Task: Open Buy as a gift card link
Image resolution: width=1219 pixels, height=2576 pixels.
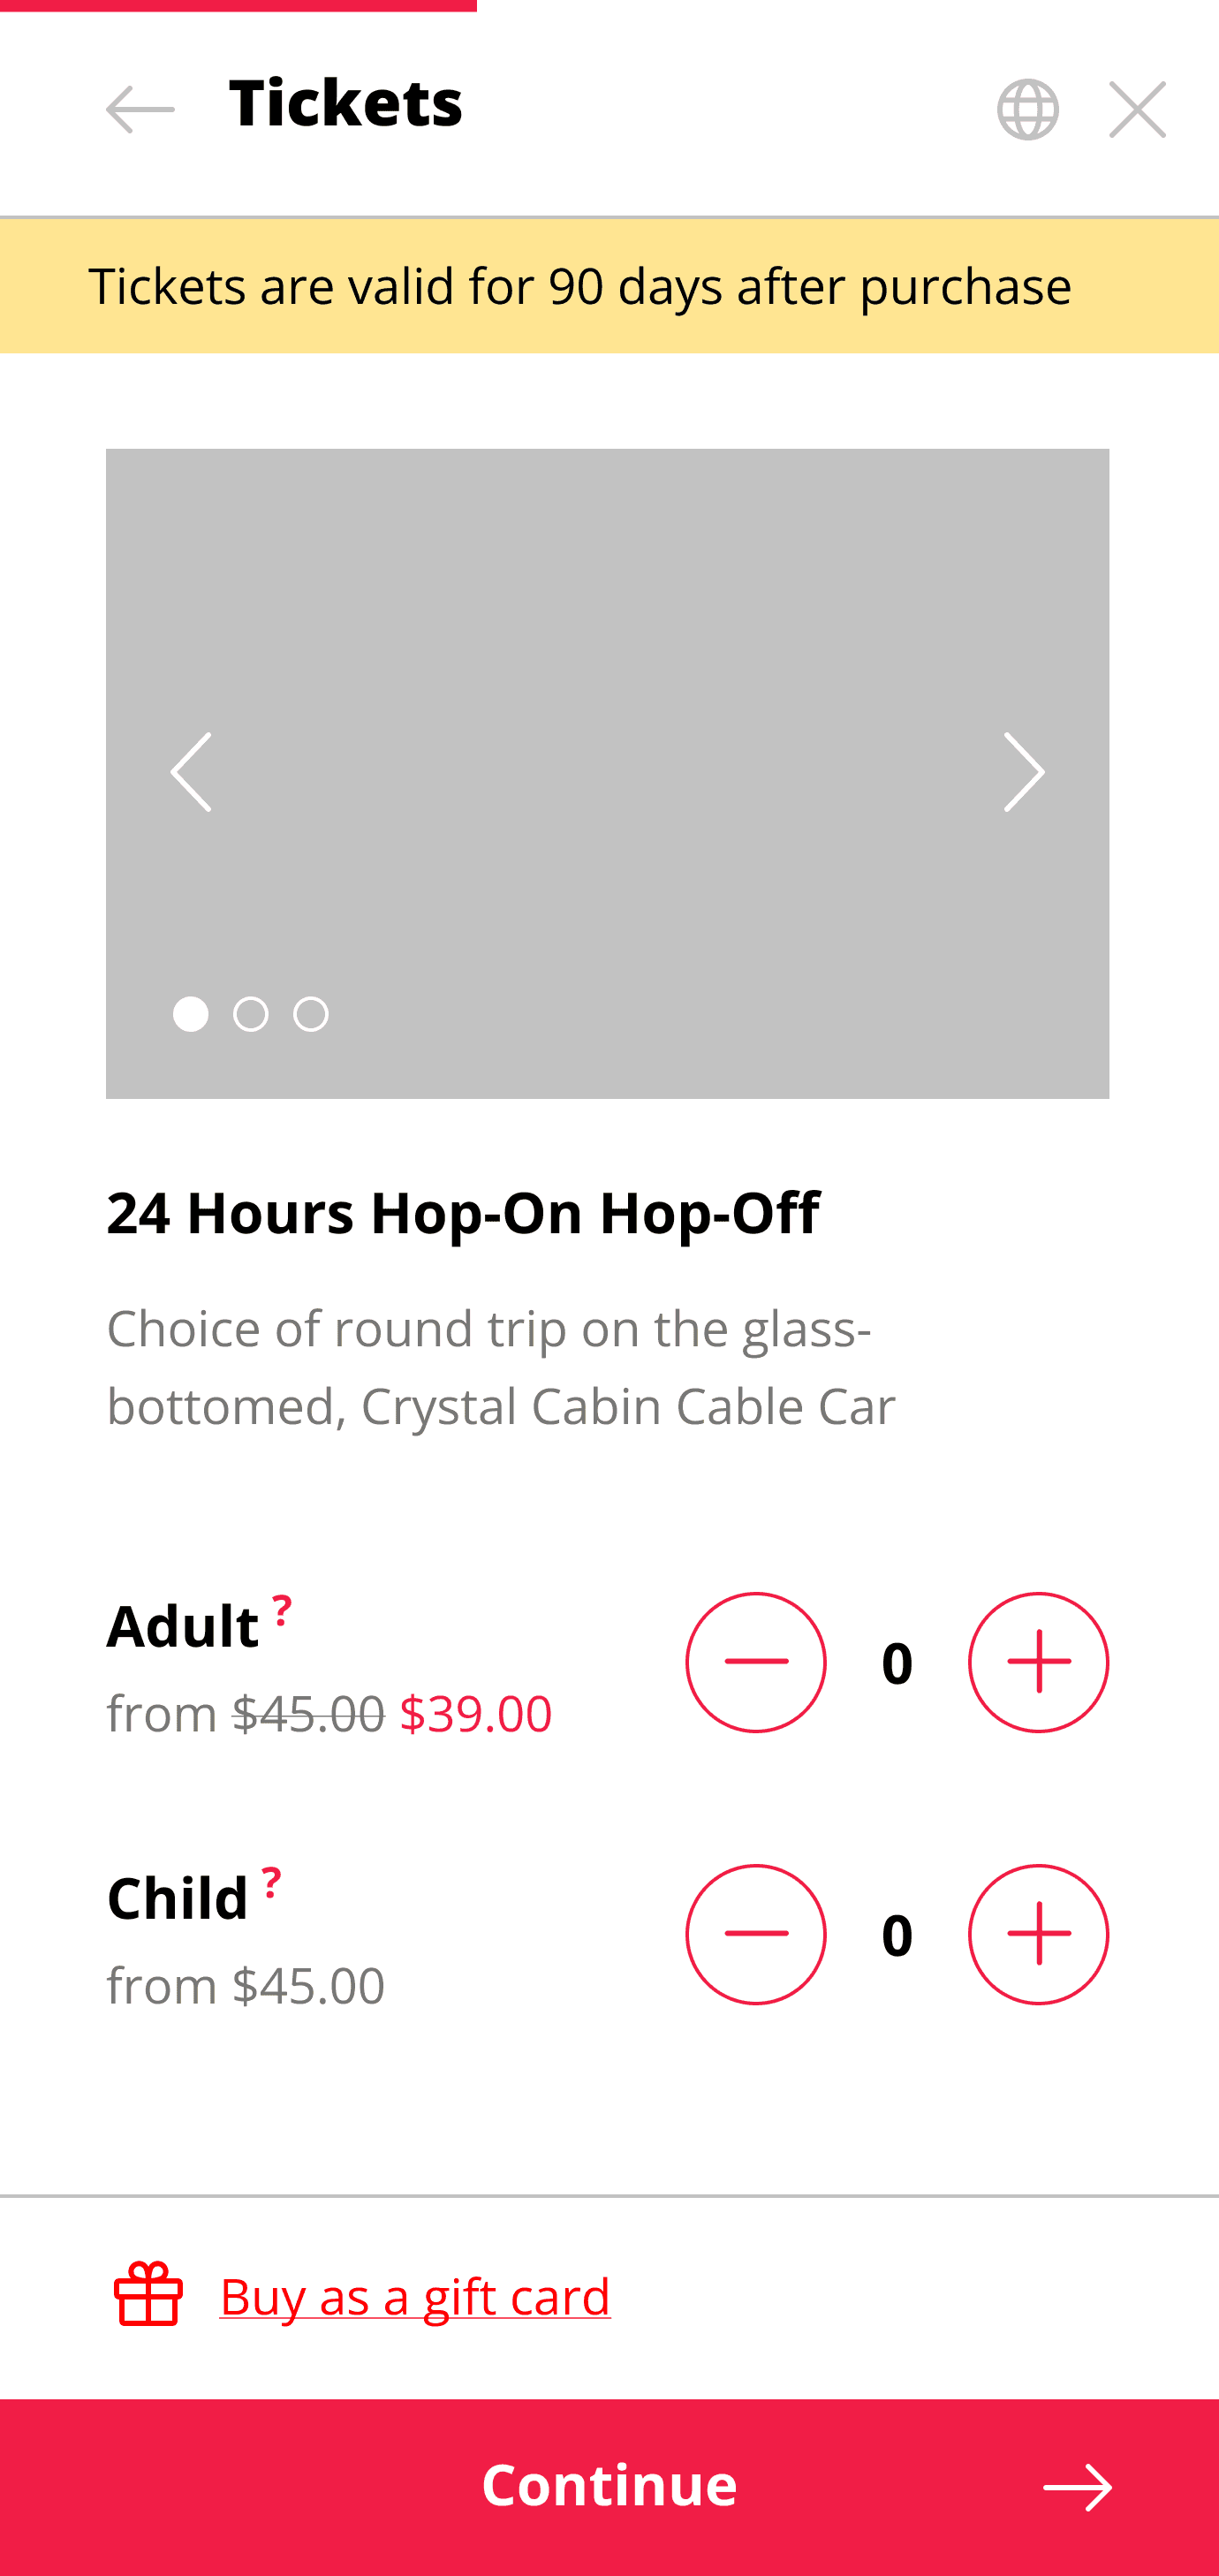Action: pyautogui.click(x=414, y=2296)
